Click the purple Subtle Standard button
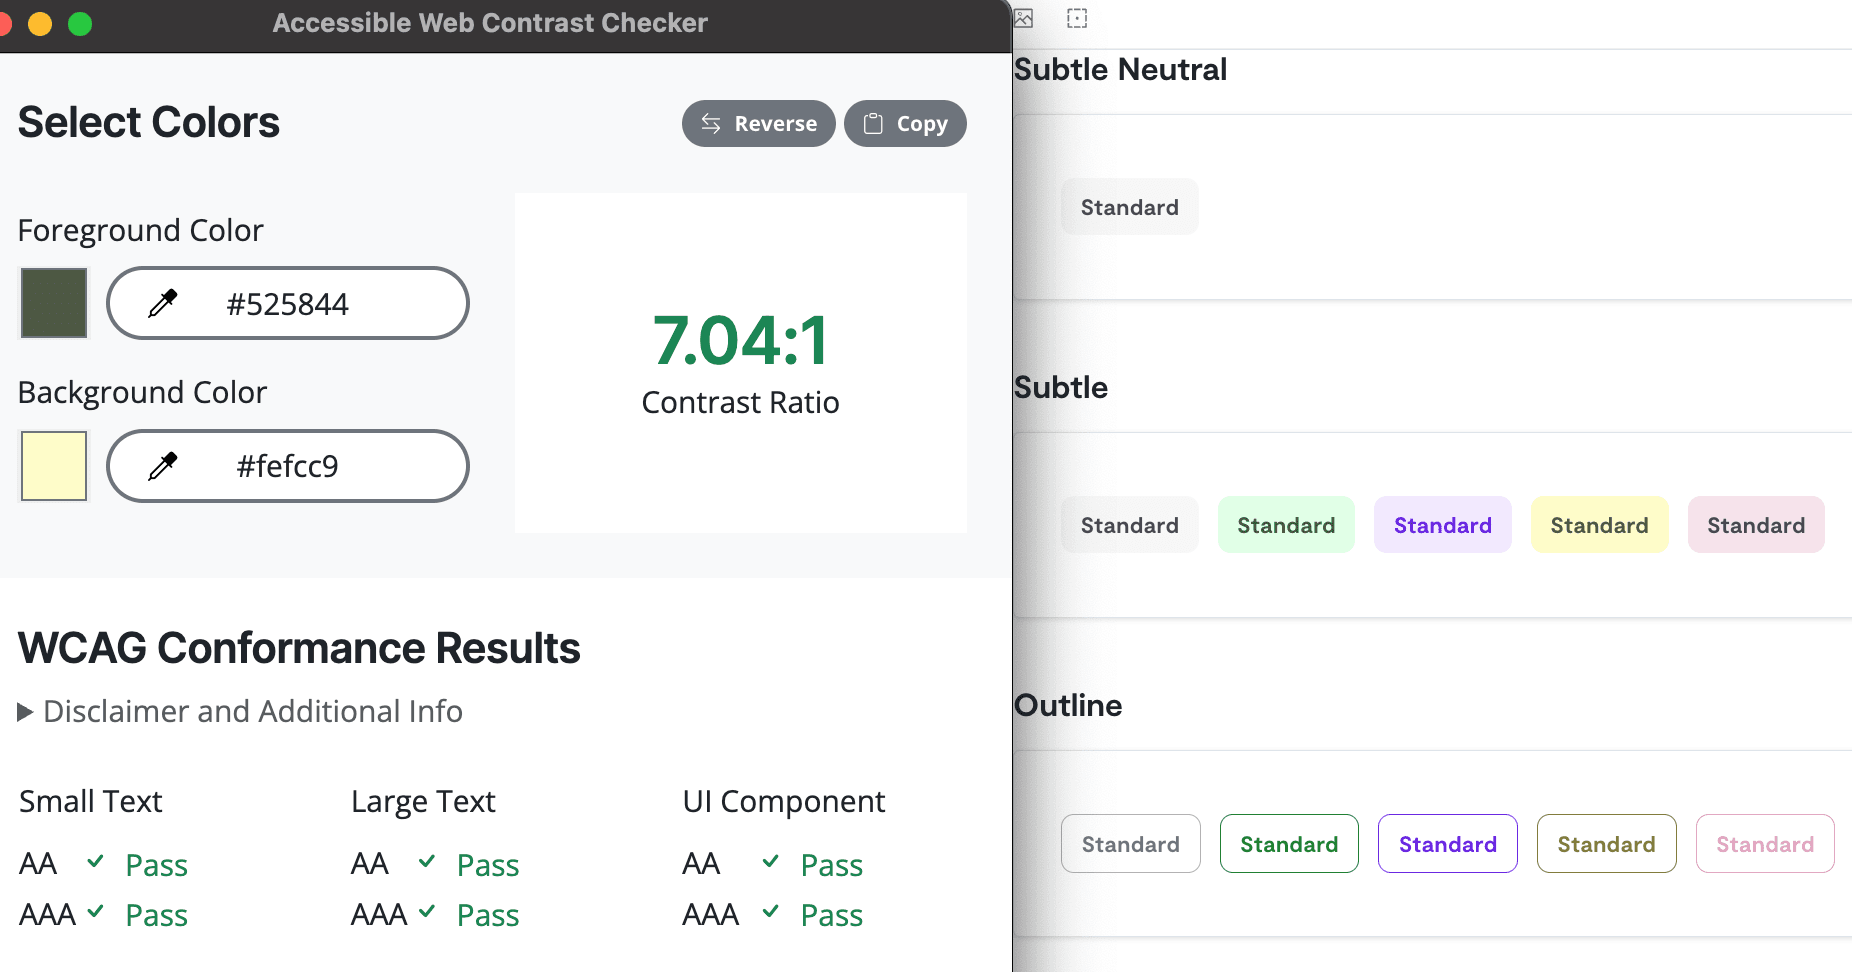The height and width of the screenshot is (972, 1852). click(1442, 524)
